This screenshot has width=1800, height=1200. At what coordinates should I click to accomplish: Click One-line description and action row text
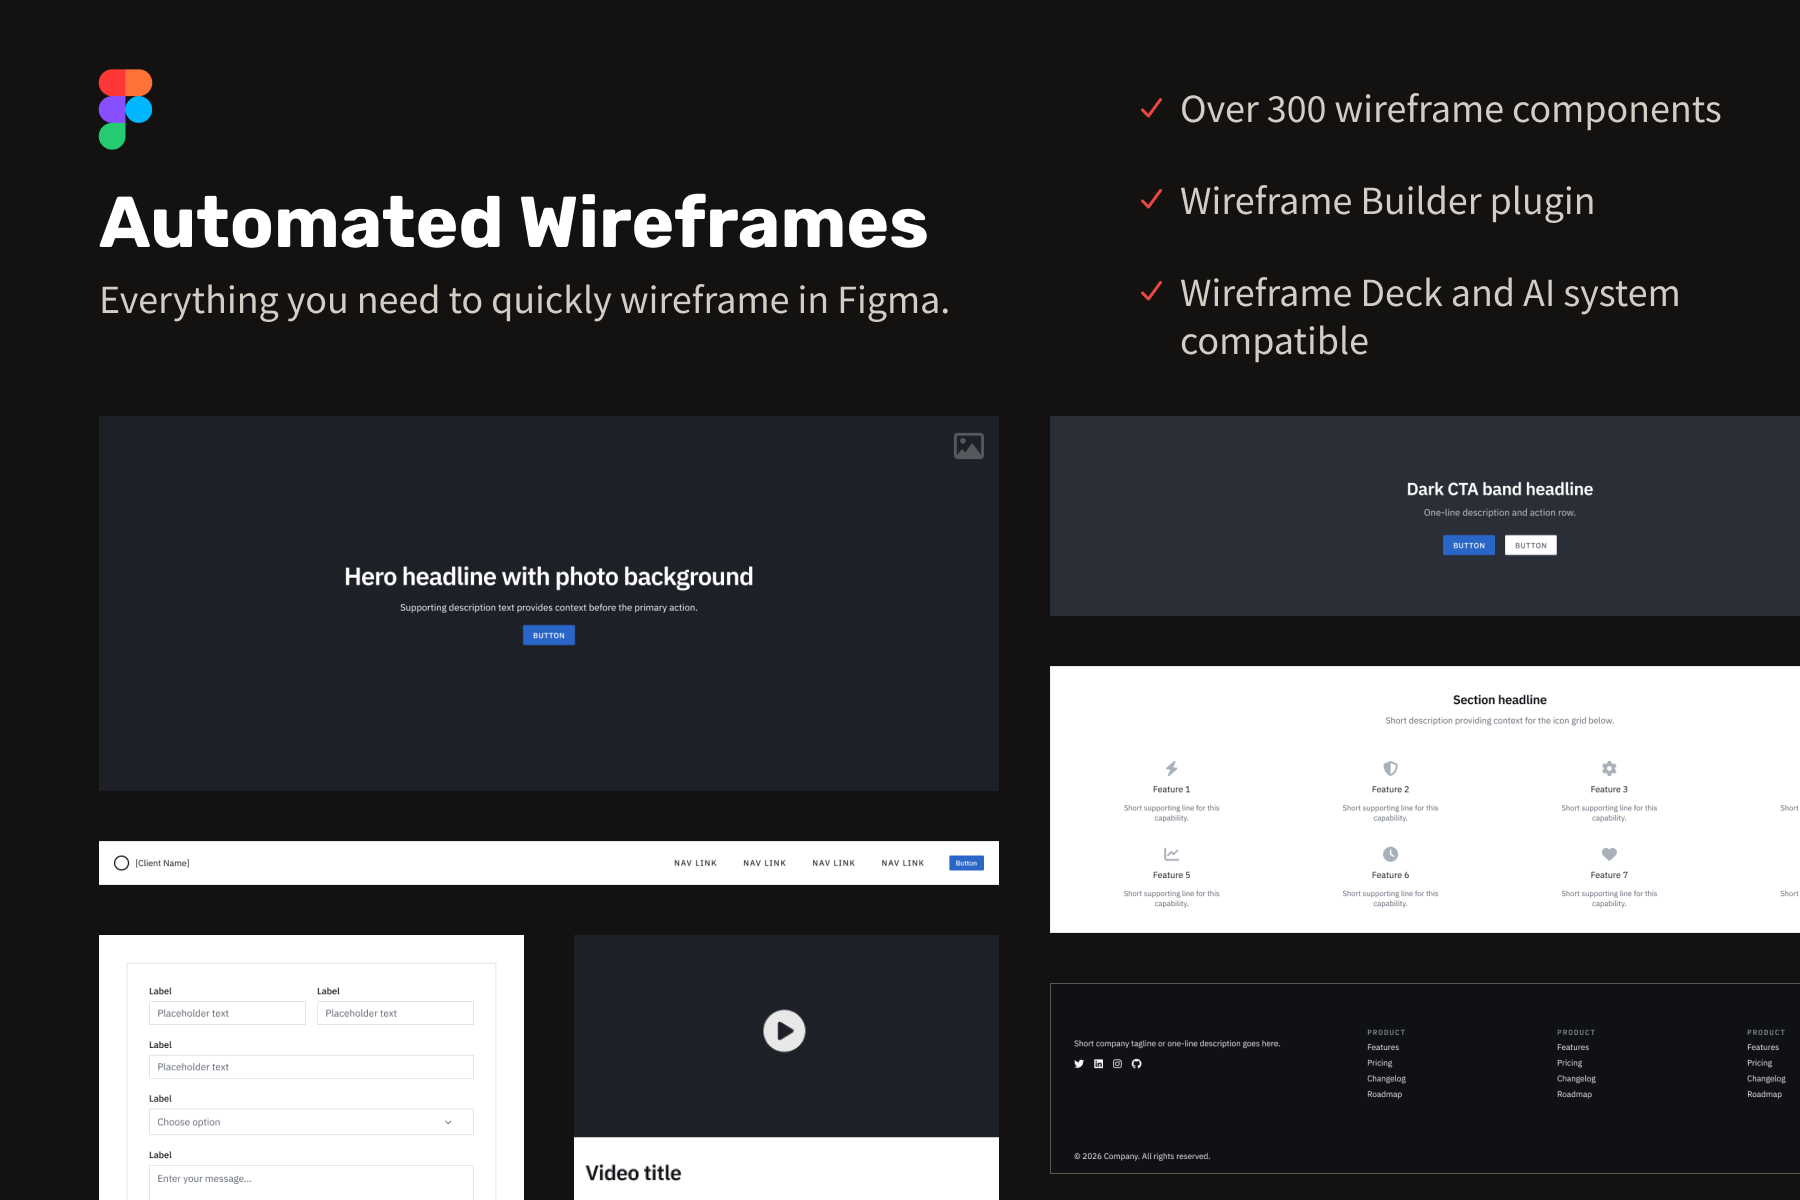[x=1500, y=513]
